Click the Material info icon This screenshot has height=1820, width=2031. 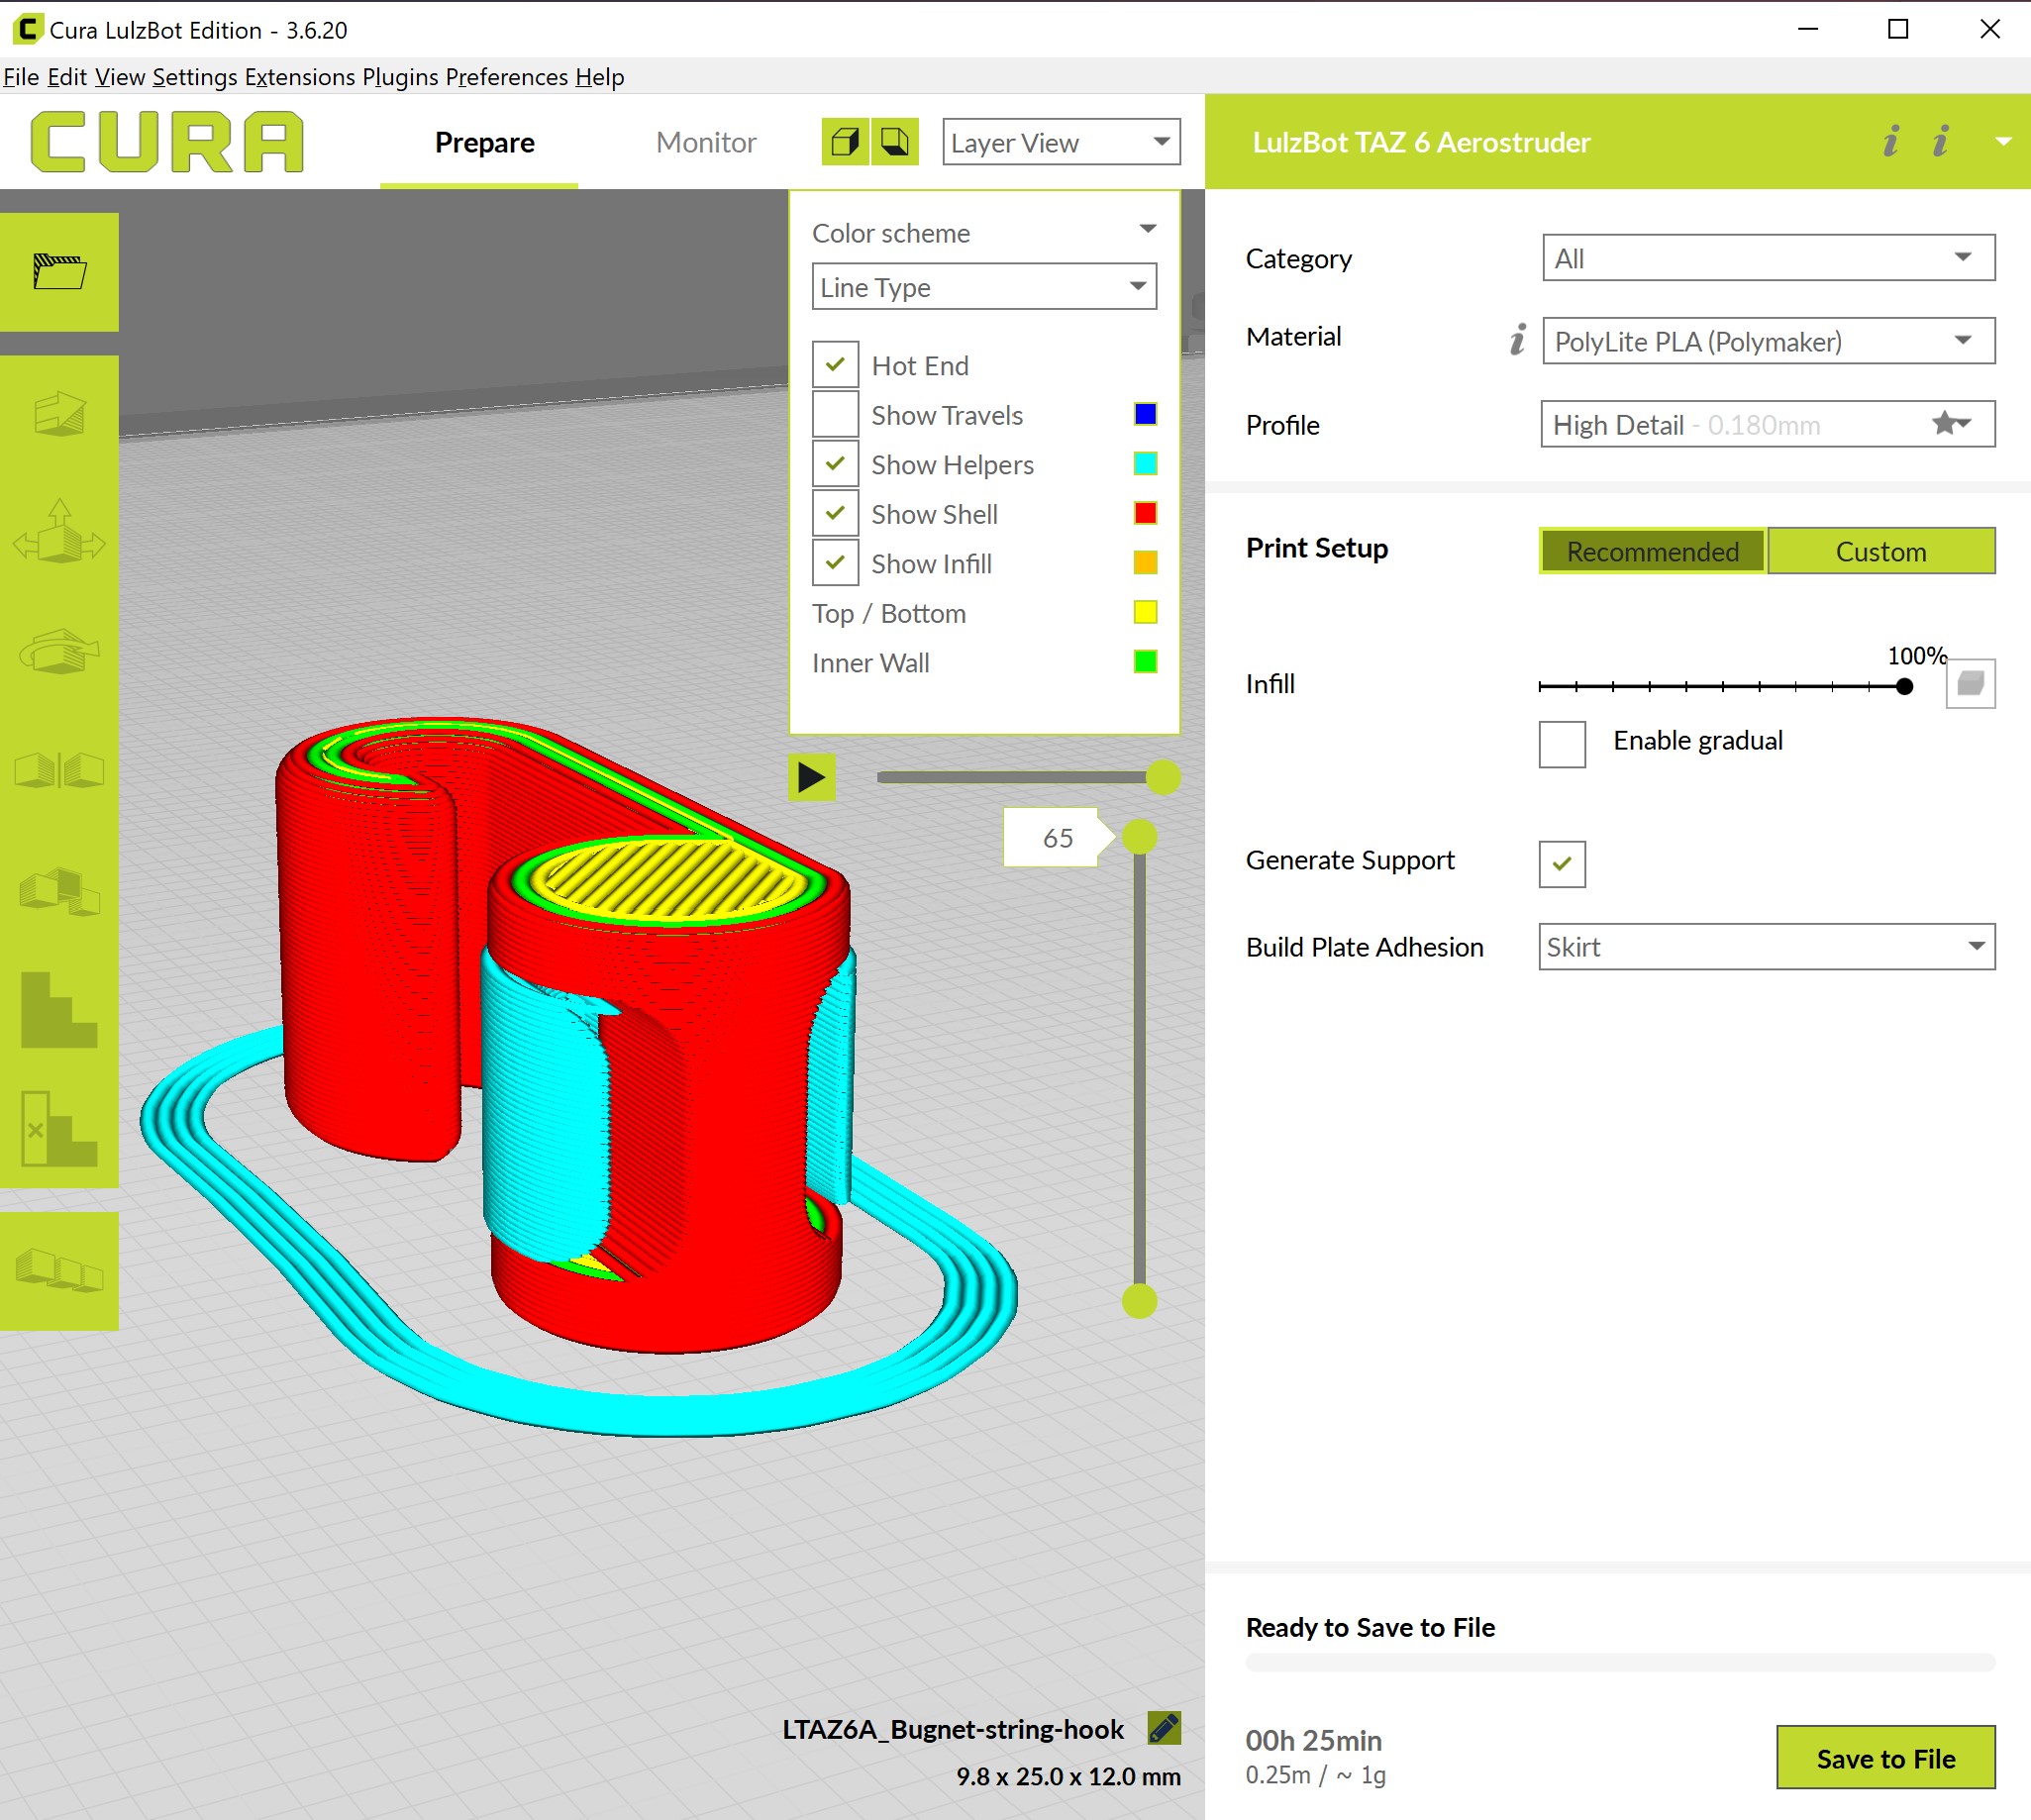[x=1518, y=339]
